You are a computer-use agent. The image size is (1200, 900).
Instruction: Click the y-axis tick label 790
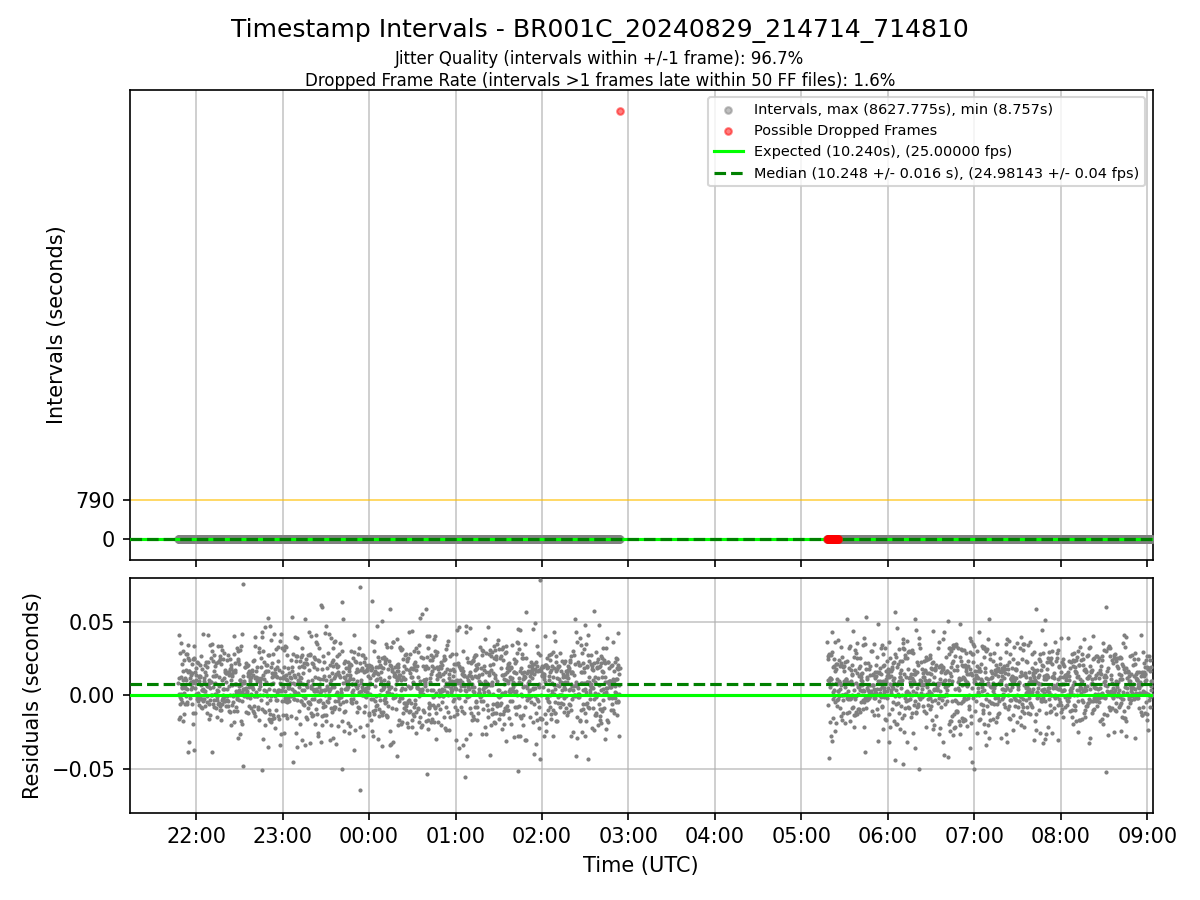(x=98, y=500)
